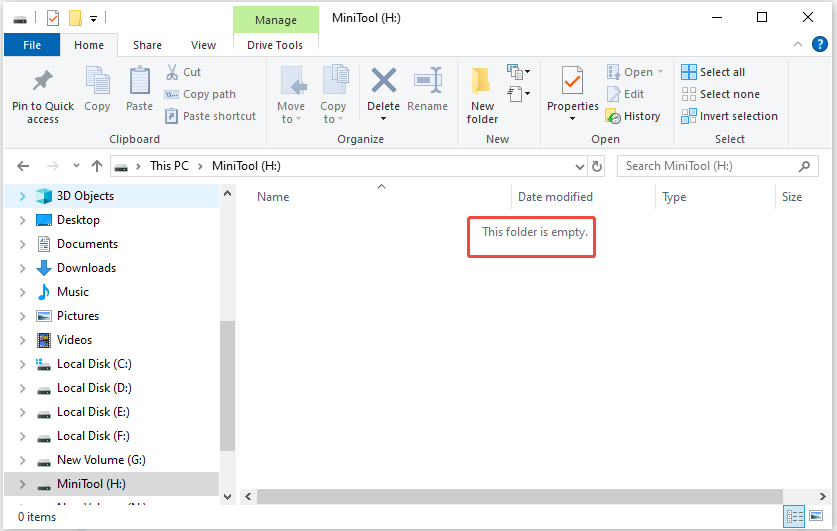The width and height of the screenshot is (837, 531).
Task: Expand Local Disk (C:) node
Action: (x=22, y=364)
